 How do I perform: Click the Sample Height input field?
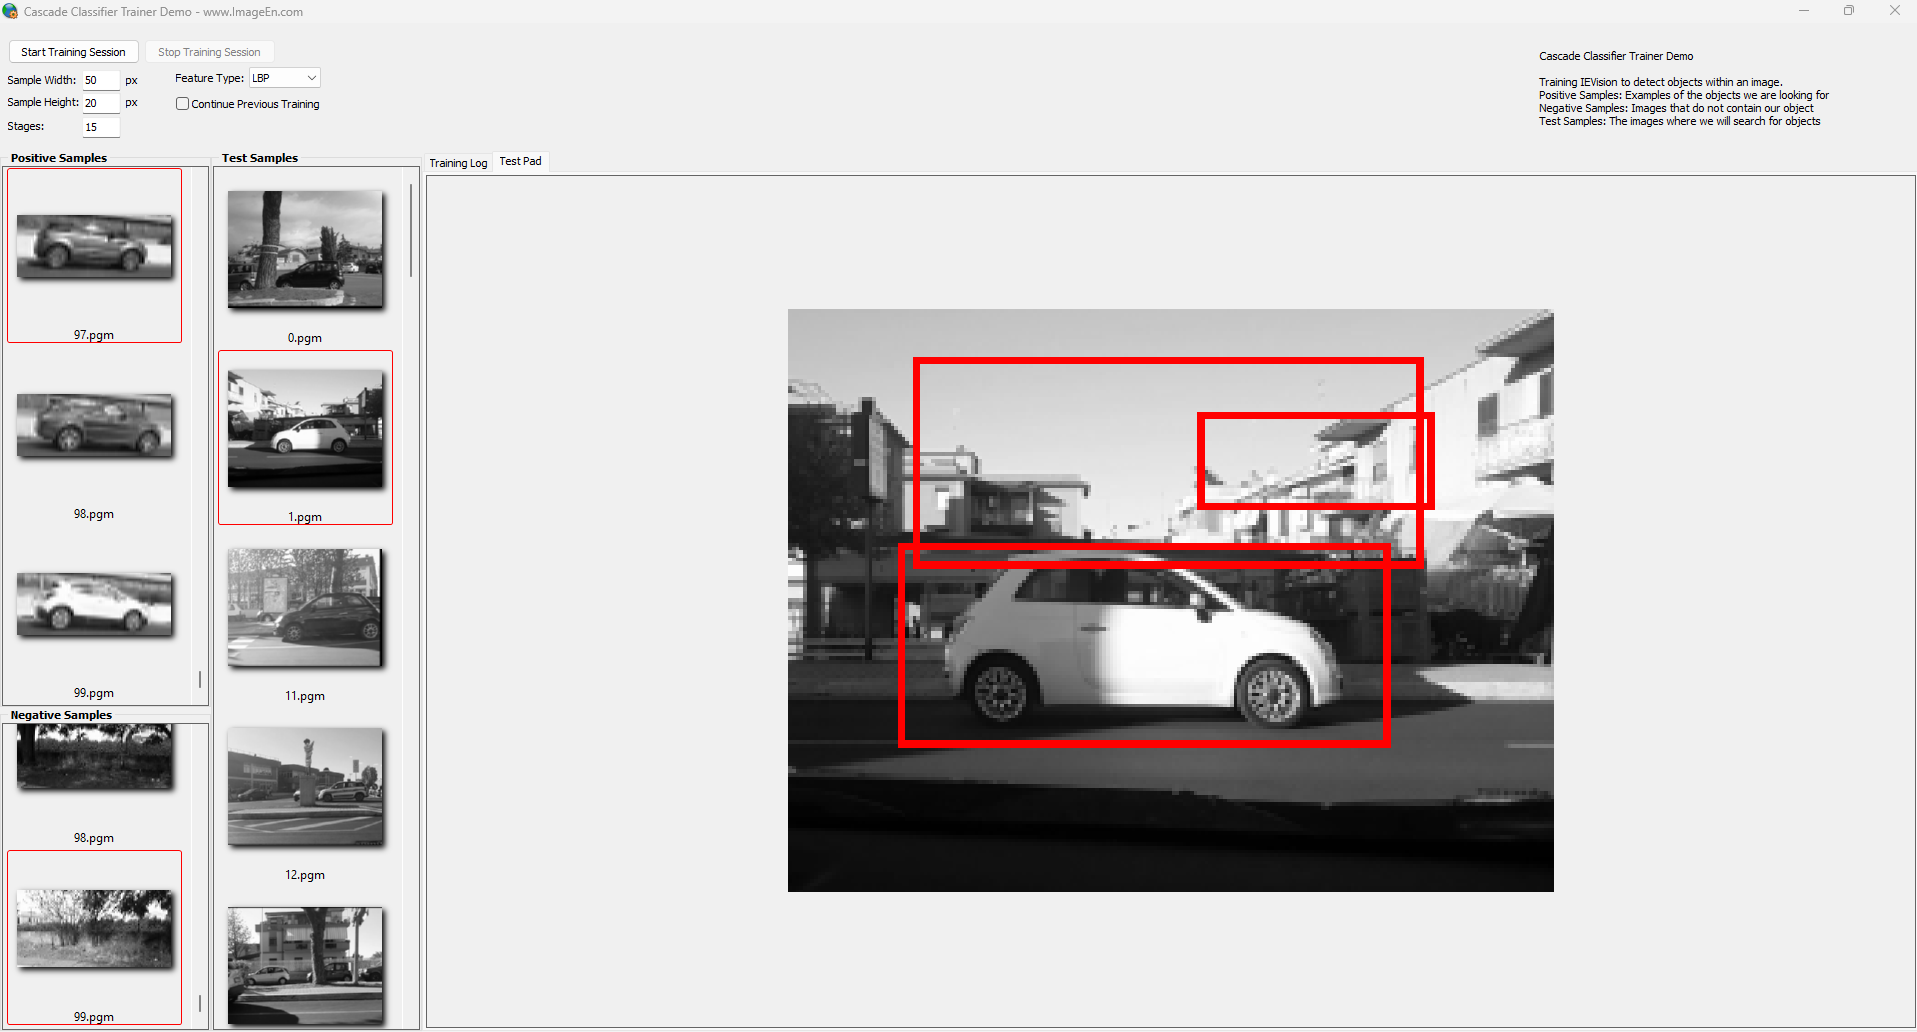[x=101, y=103]
